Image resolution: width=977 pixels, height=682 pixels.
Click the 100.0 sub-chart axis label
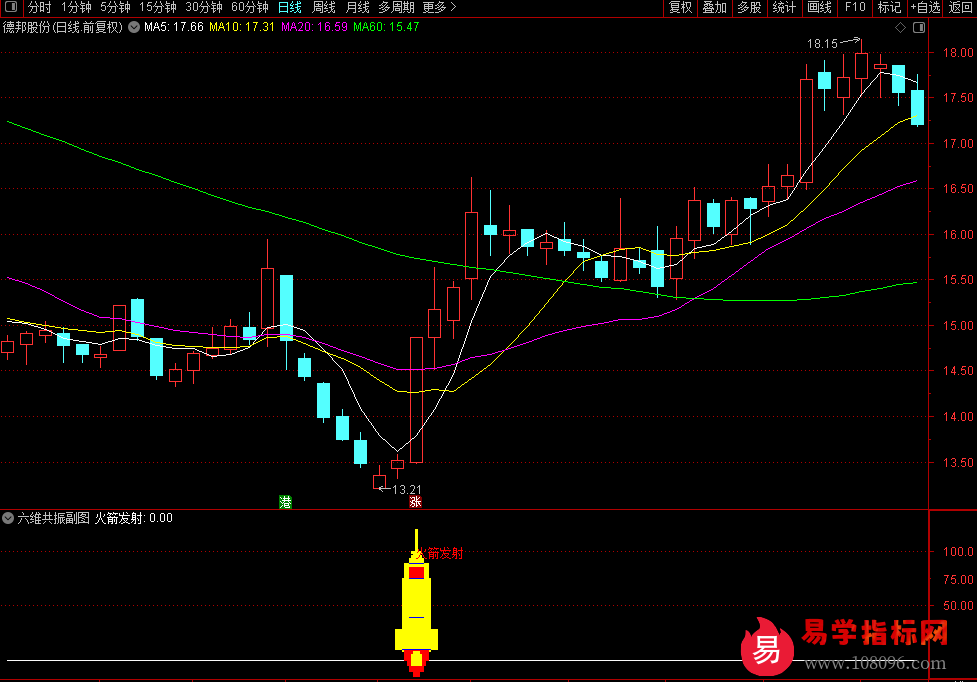pyautogui.click(x=958, y=552)
